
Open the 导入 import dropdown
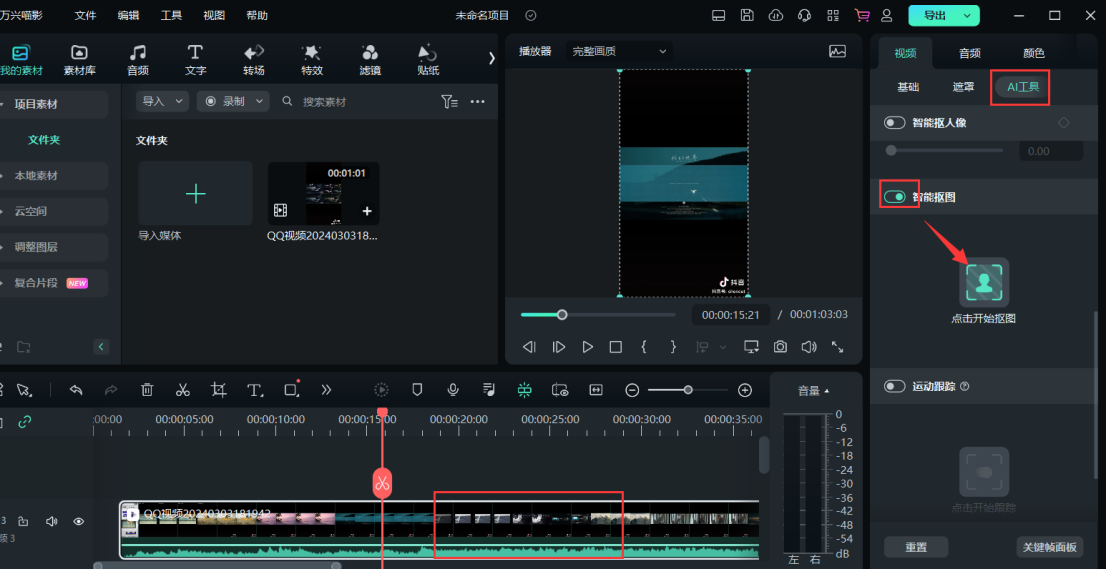point(163,101)
